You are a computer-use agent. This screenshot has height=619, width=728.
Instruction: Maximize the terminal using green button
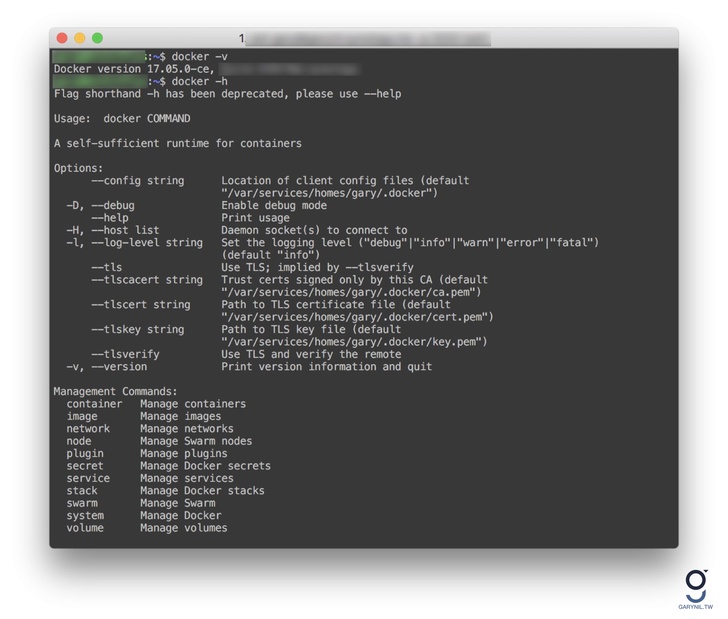click(x=97, y=38)
